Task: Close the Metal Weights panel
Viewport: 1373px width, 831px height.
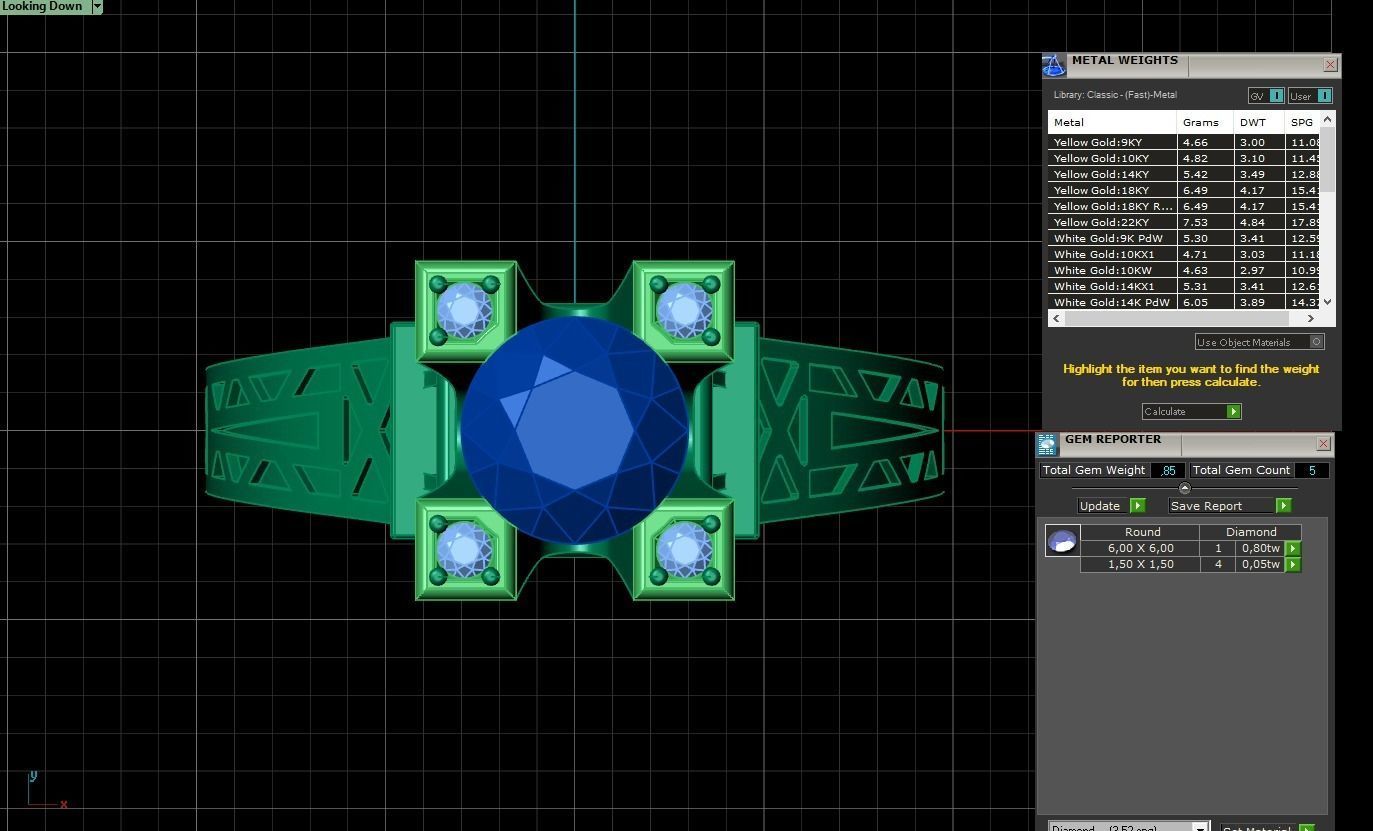Action: [1330, 65]
